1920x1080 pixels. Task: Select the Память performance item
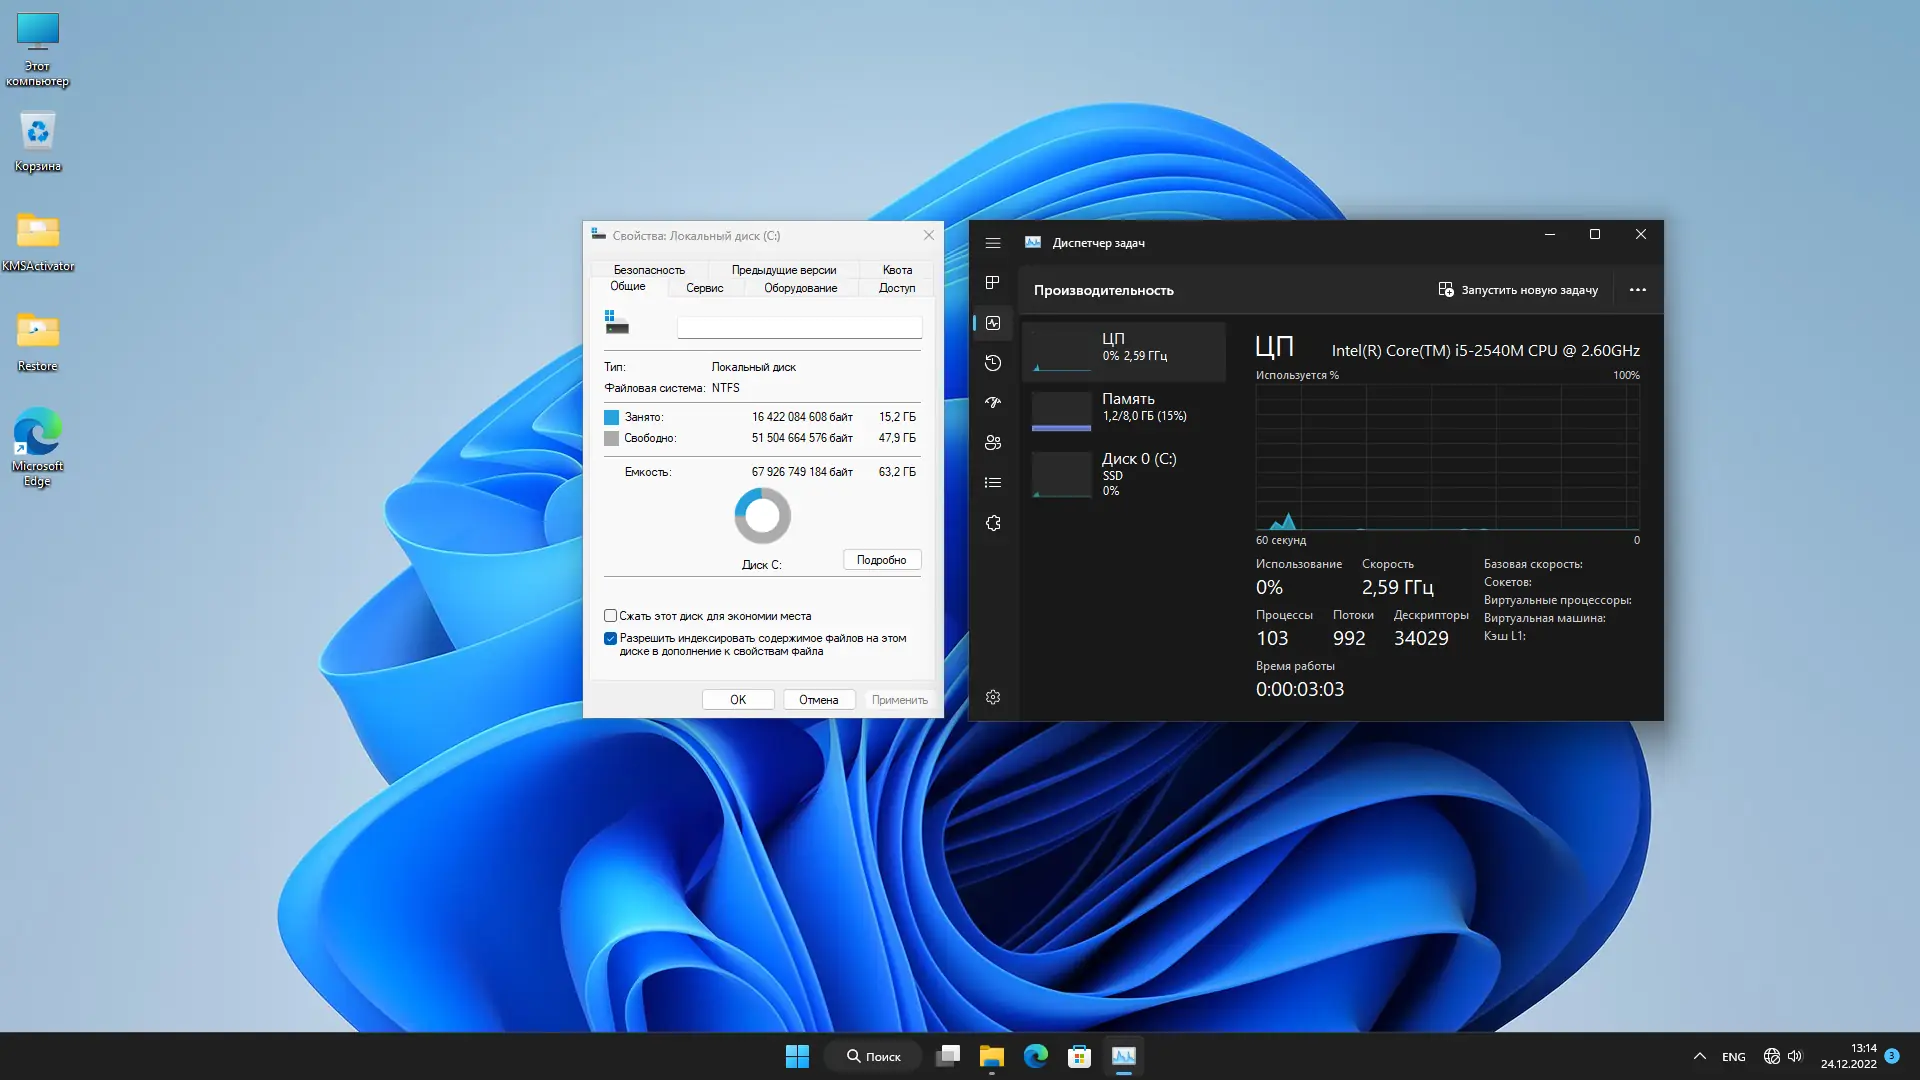[1124, 410]
